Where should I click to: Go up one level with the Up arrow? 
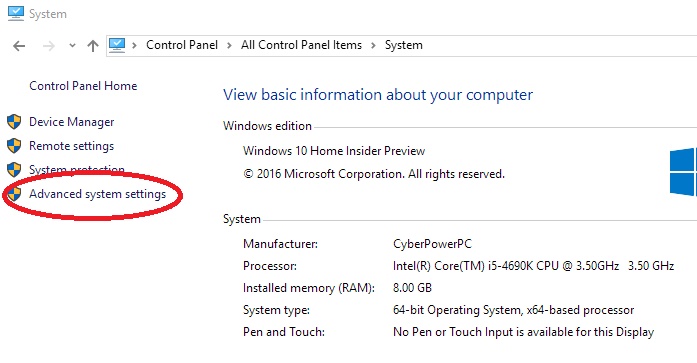click(93, 45)
